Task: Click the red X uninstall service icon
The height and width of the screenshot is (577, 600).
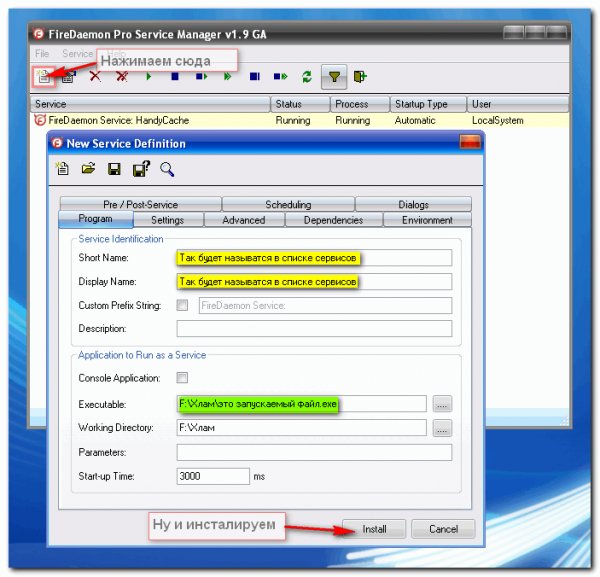Action: coord(95,76)
